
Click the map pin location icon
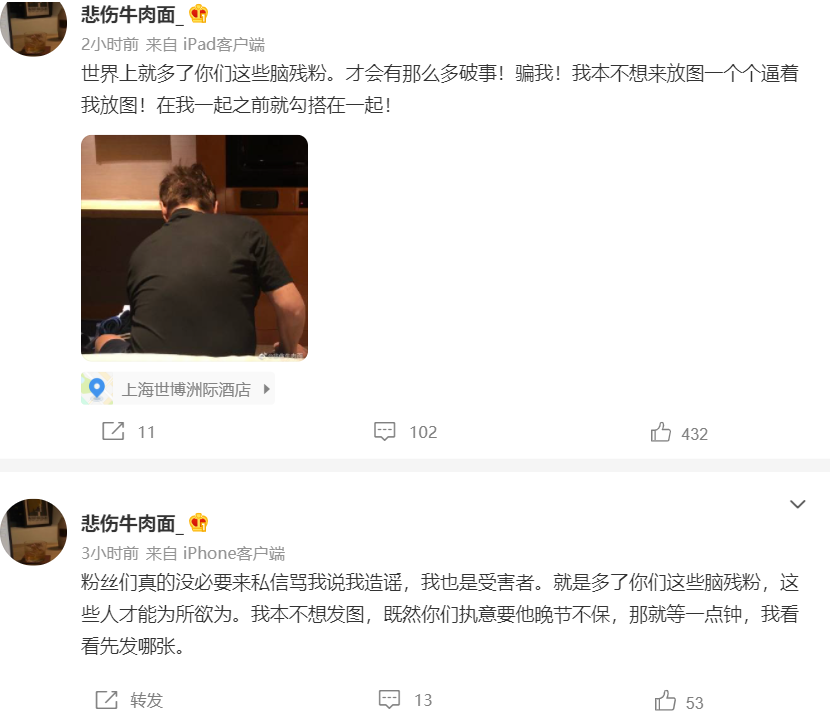[97, 389]
